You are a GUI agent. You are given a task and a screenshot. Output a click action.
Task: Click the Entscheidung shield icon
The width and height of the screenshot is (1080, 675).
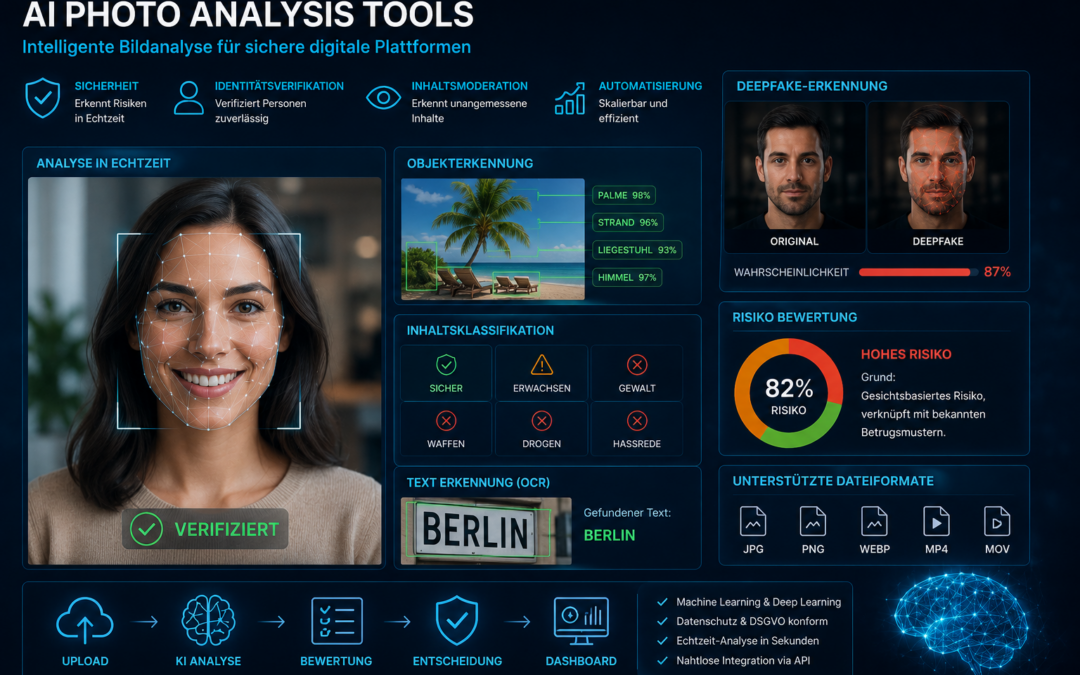pos(457,621)
